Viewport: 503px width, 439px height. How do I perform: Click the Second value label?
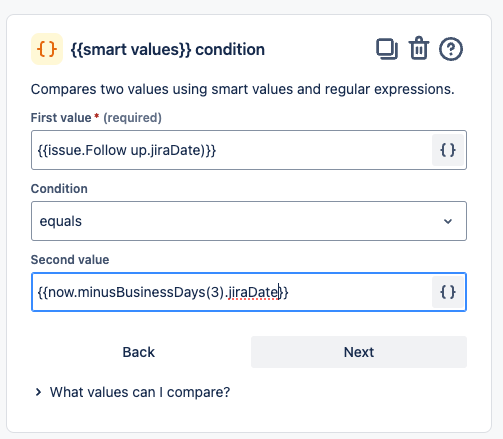click(70, 260)
